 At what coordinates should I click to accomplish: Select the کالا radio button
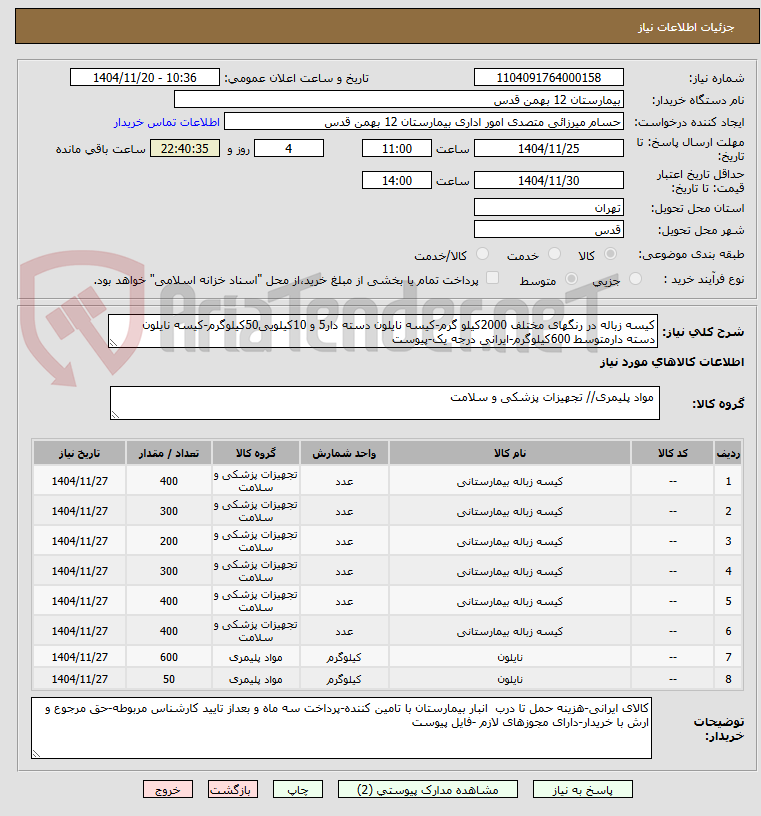pos(610,254)
